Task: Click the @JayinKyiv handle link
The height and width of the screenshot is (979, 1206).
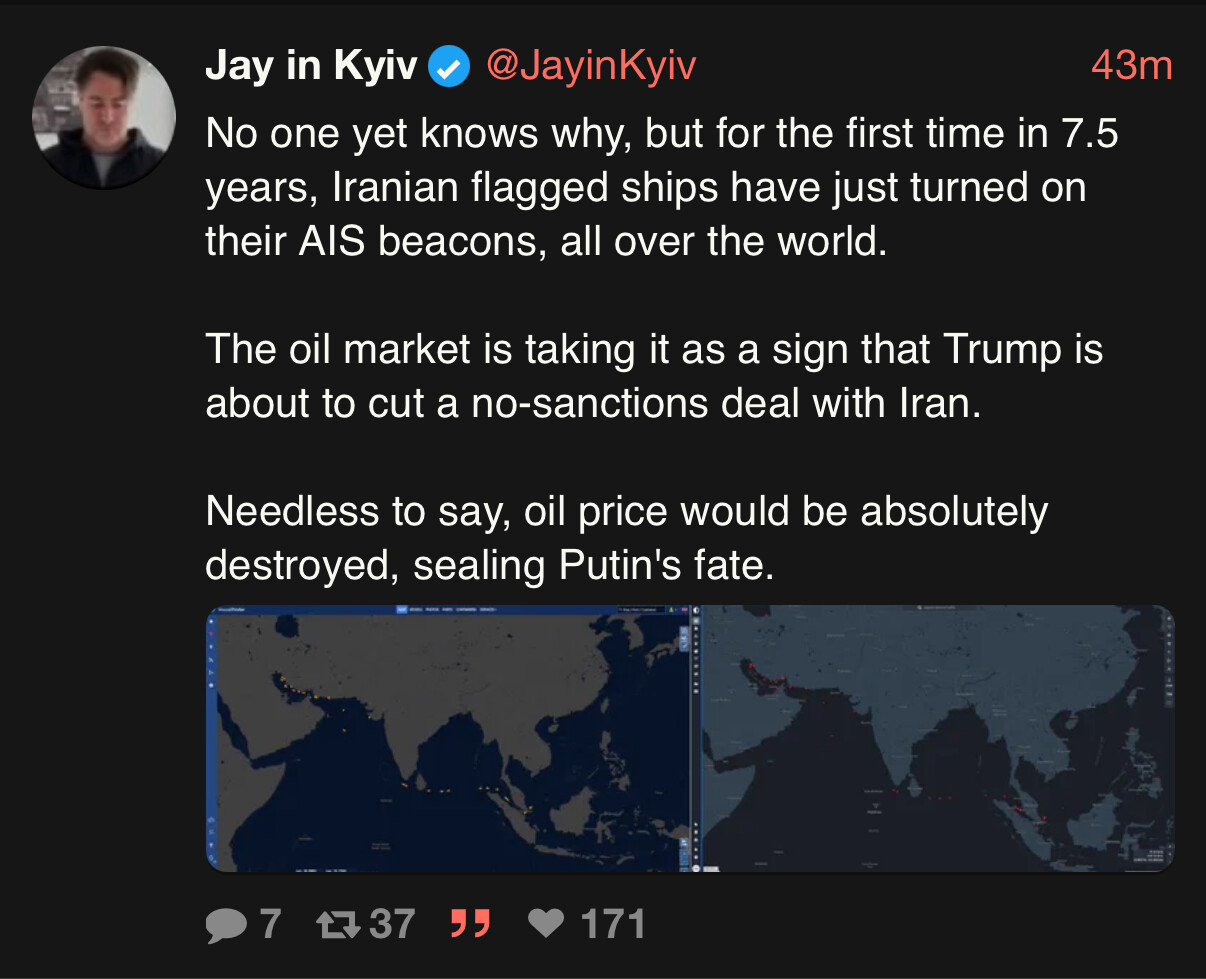Action: point(590,66)
